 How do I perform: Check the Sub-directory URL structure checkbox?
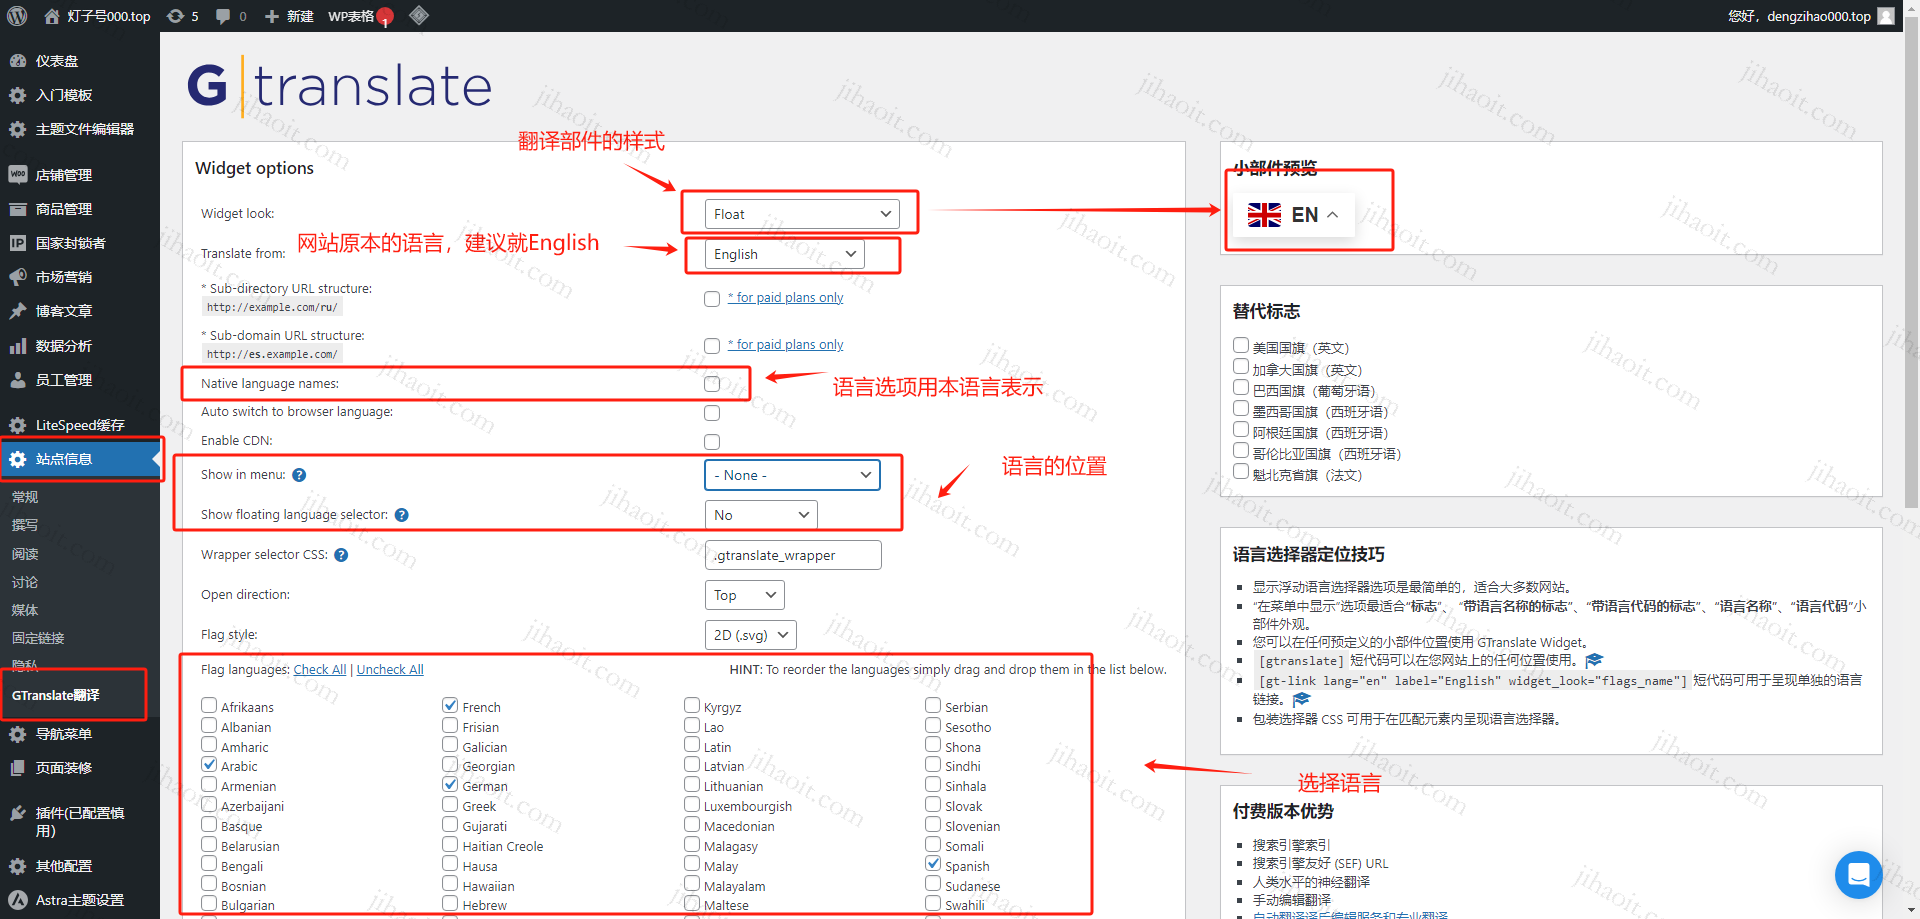712,299
